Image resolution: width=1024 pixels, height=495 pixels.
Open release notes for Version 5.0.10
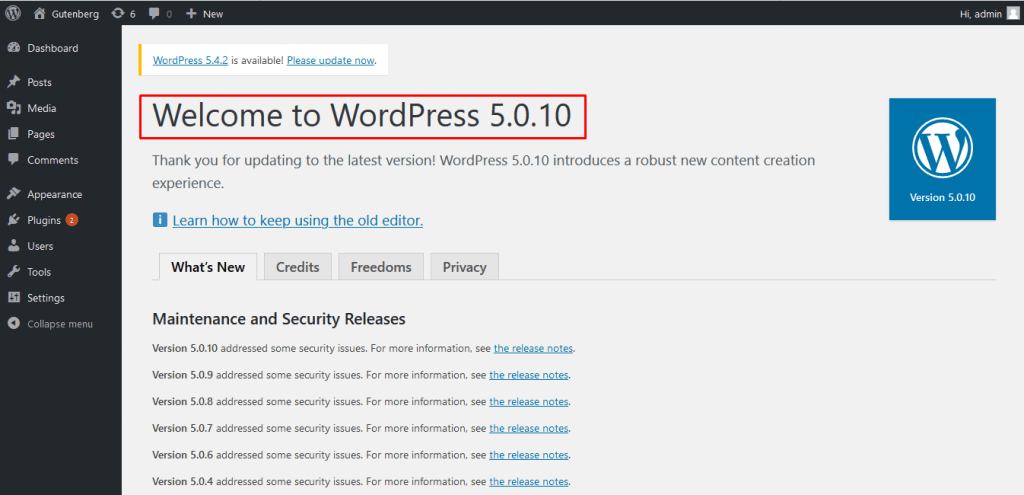tap(533, 348)
